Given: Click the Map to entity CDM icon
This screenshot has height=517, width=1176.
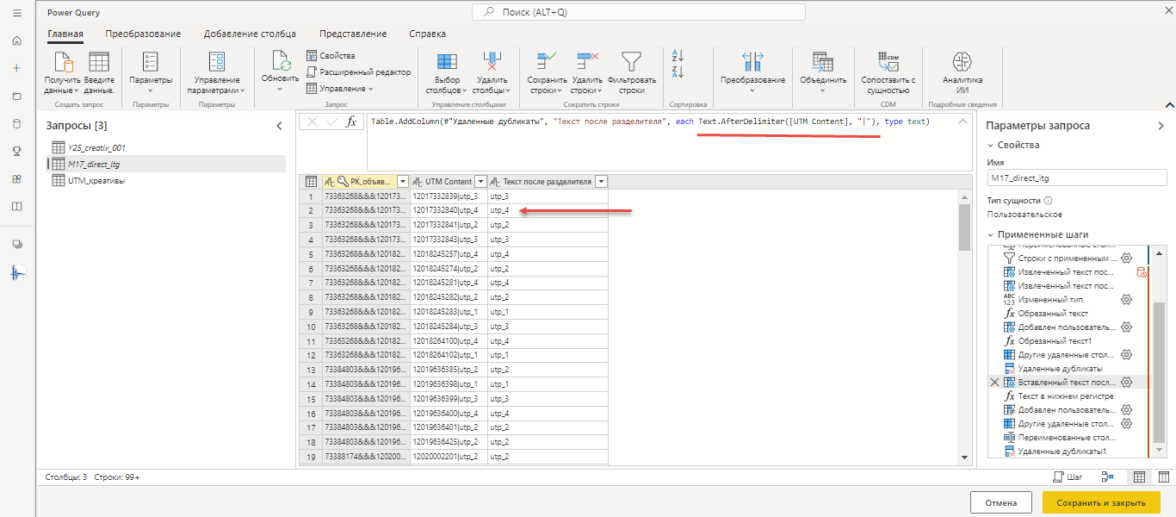Looking at the screenshot, I should pos(888,60).
